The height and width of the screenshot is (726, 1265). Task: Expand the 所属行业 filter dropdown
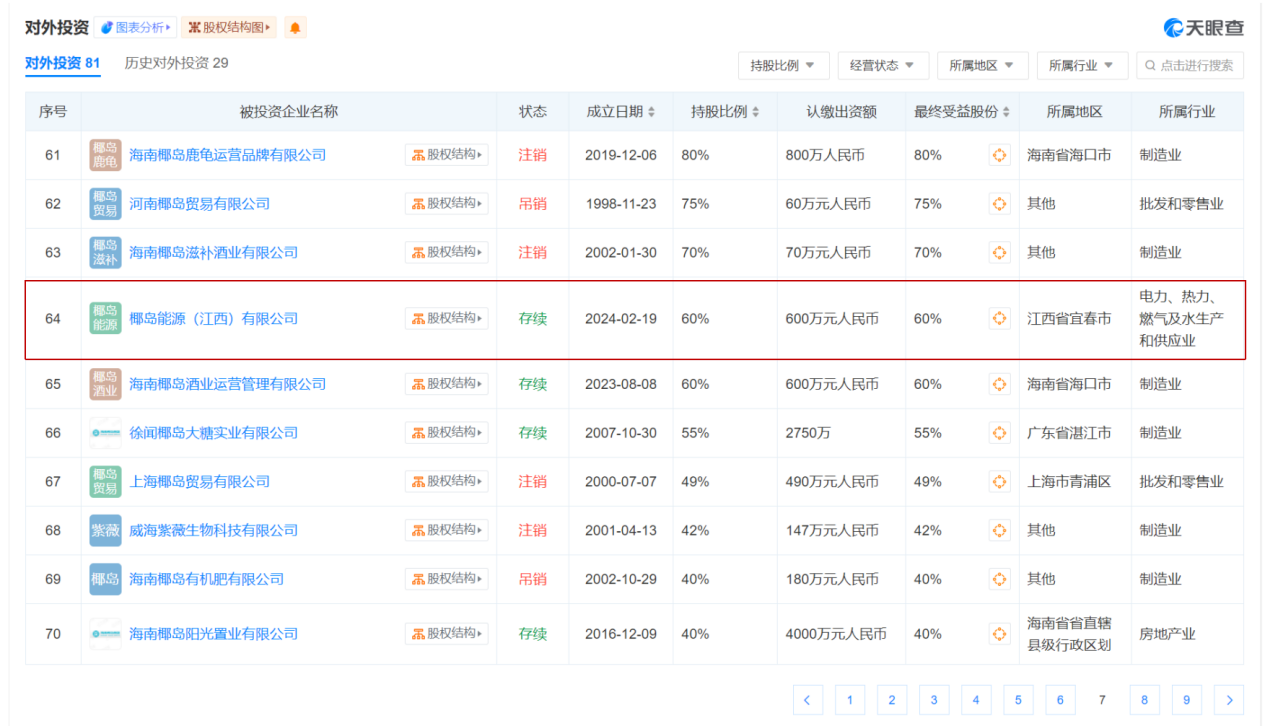(1081, 66)
